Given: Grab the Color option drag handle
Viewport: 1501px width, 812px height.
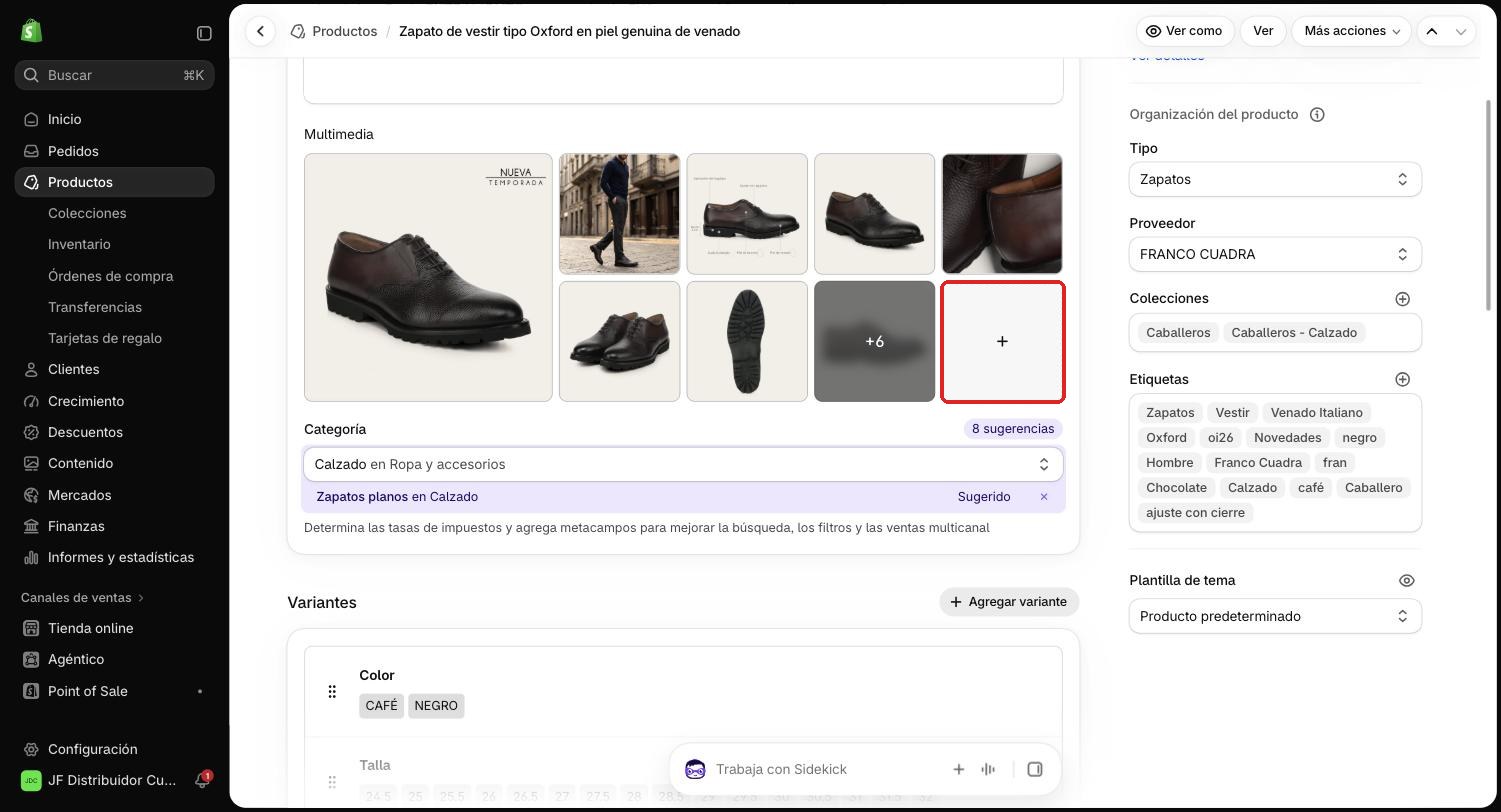Looking at the screenshot, I should pyautogui.click(x=332, y=692).
